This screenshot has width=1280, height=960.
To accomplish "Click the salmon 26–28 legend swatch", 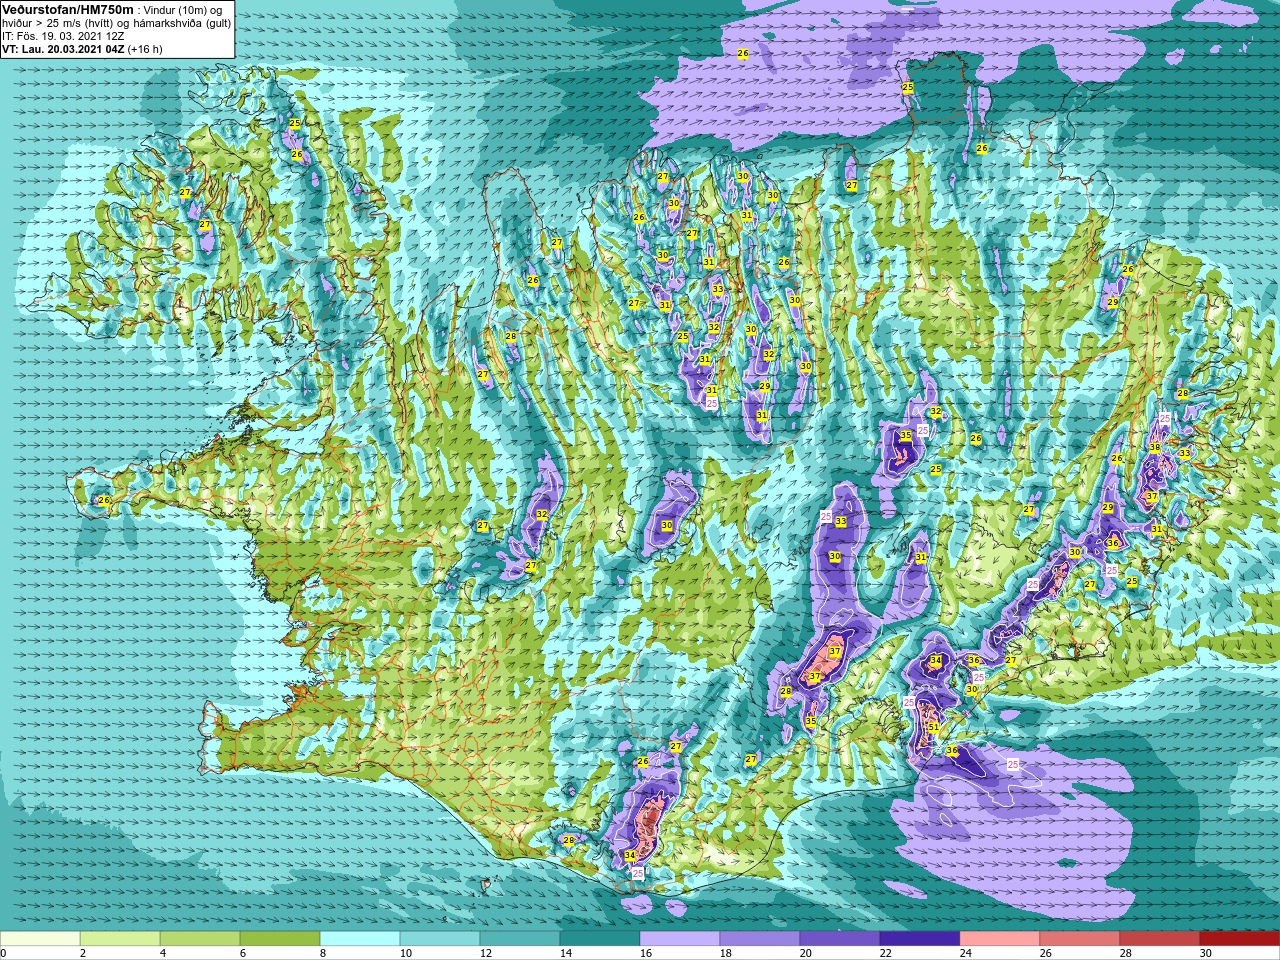I will point(1080,939).
